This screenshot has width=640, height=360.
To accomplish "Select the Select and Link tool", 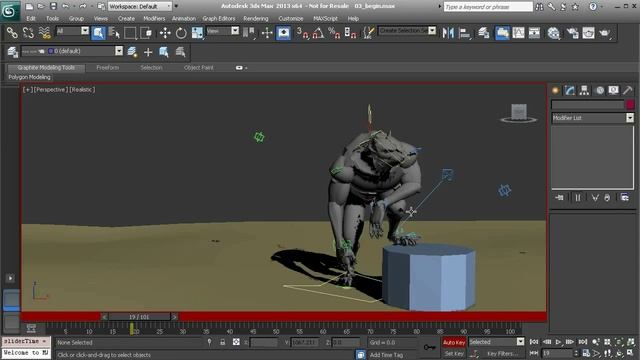I will 12,33.
